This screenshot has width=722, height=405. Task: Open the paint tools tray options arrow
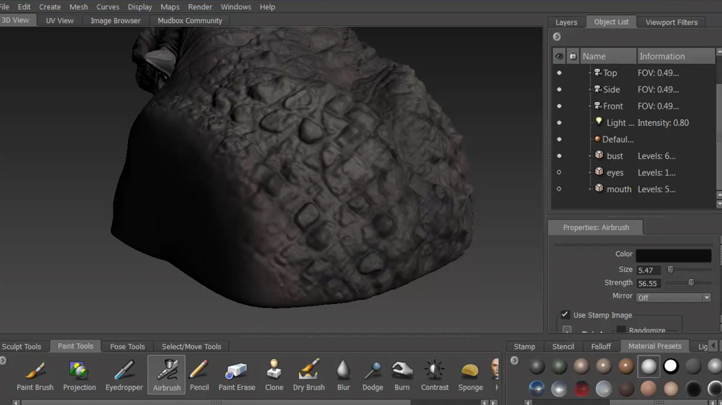point(3,360)
